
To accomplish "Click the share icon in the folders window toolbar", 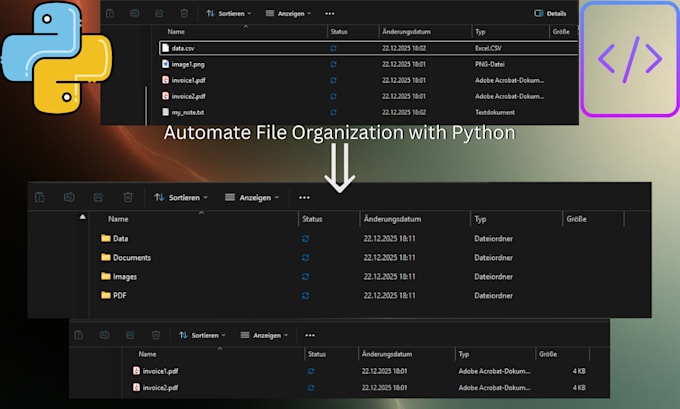I will pos(98,197).
